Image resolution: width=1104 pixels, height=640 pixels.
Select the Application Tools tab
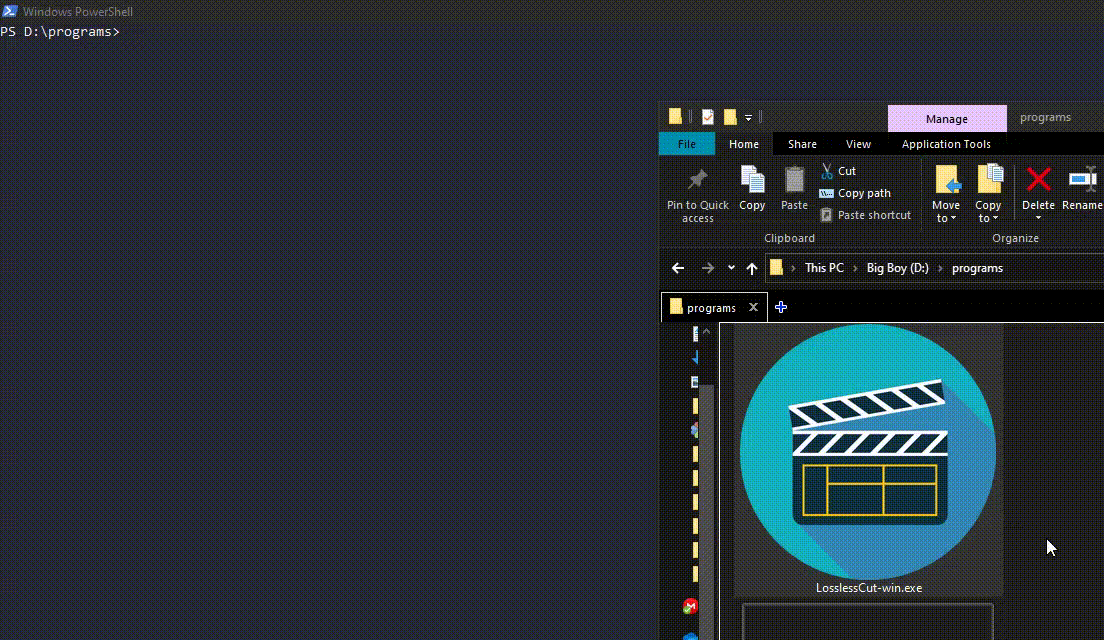945,143
